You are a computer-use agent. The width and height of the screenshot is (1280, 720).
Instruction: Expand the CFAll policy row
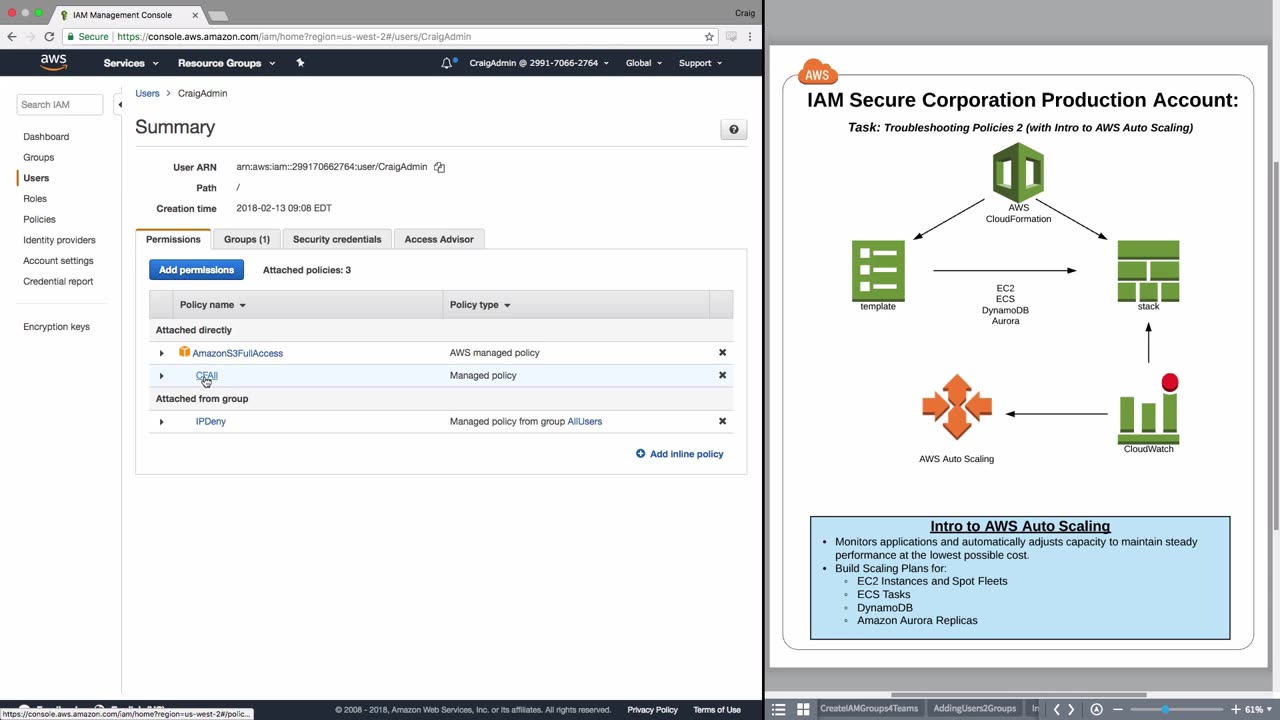(161, 376)
